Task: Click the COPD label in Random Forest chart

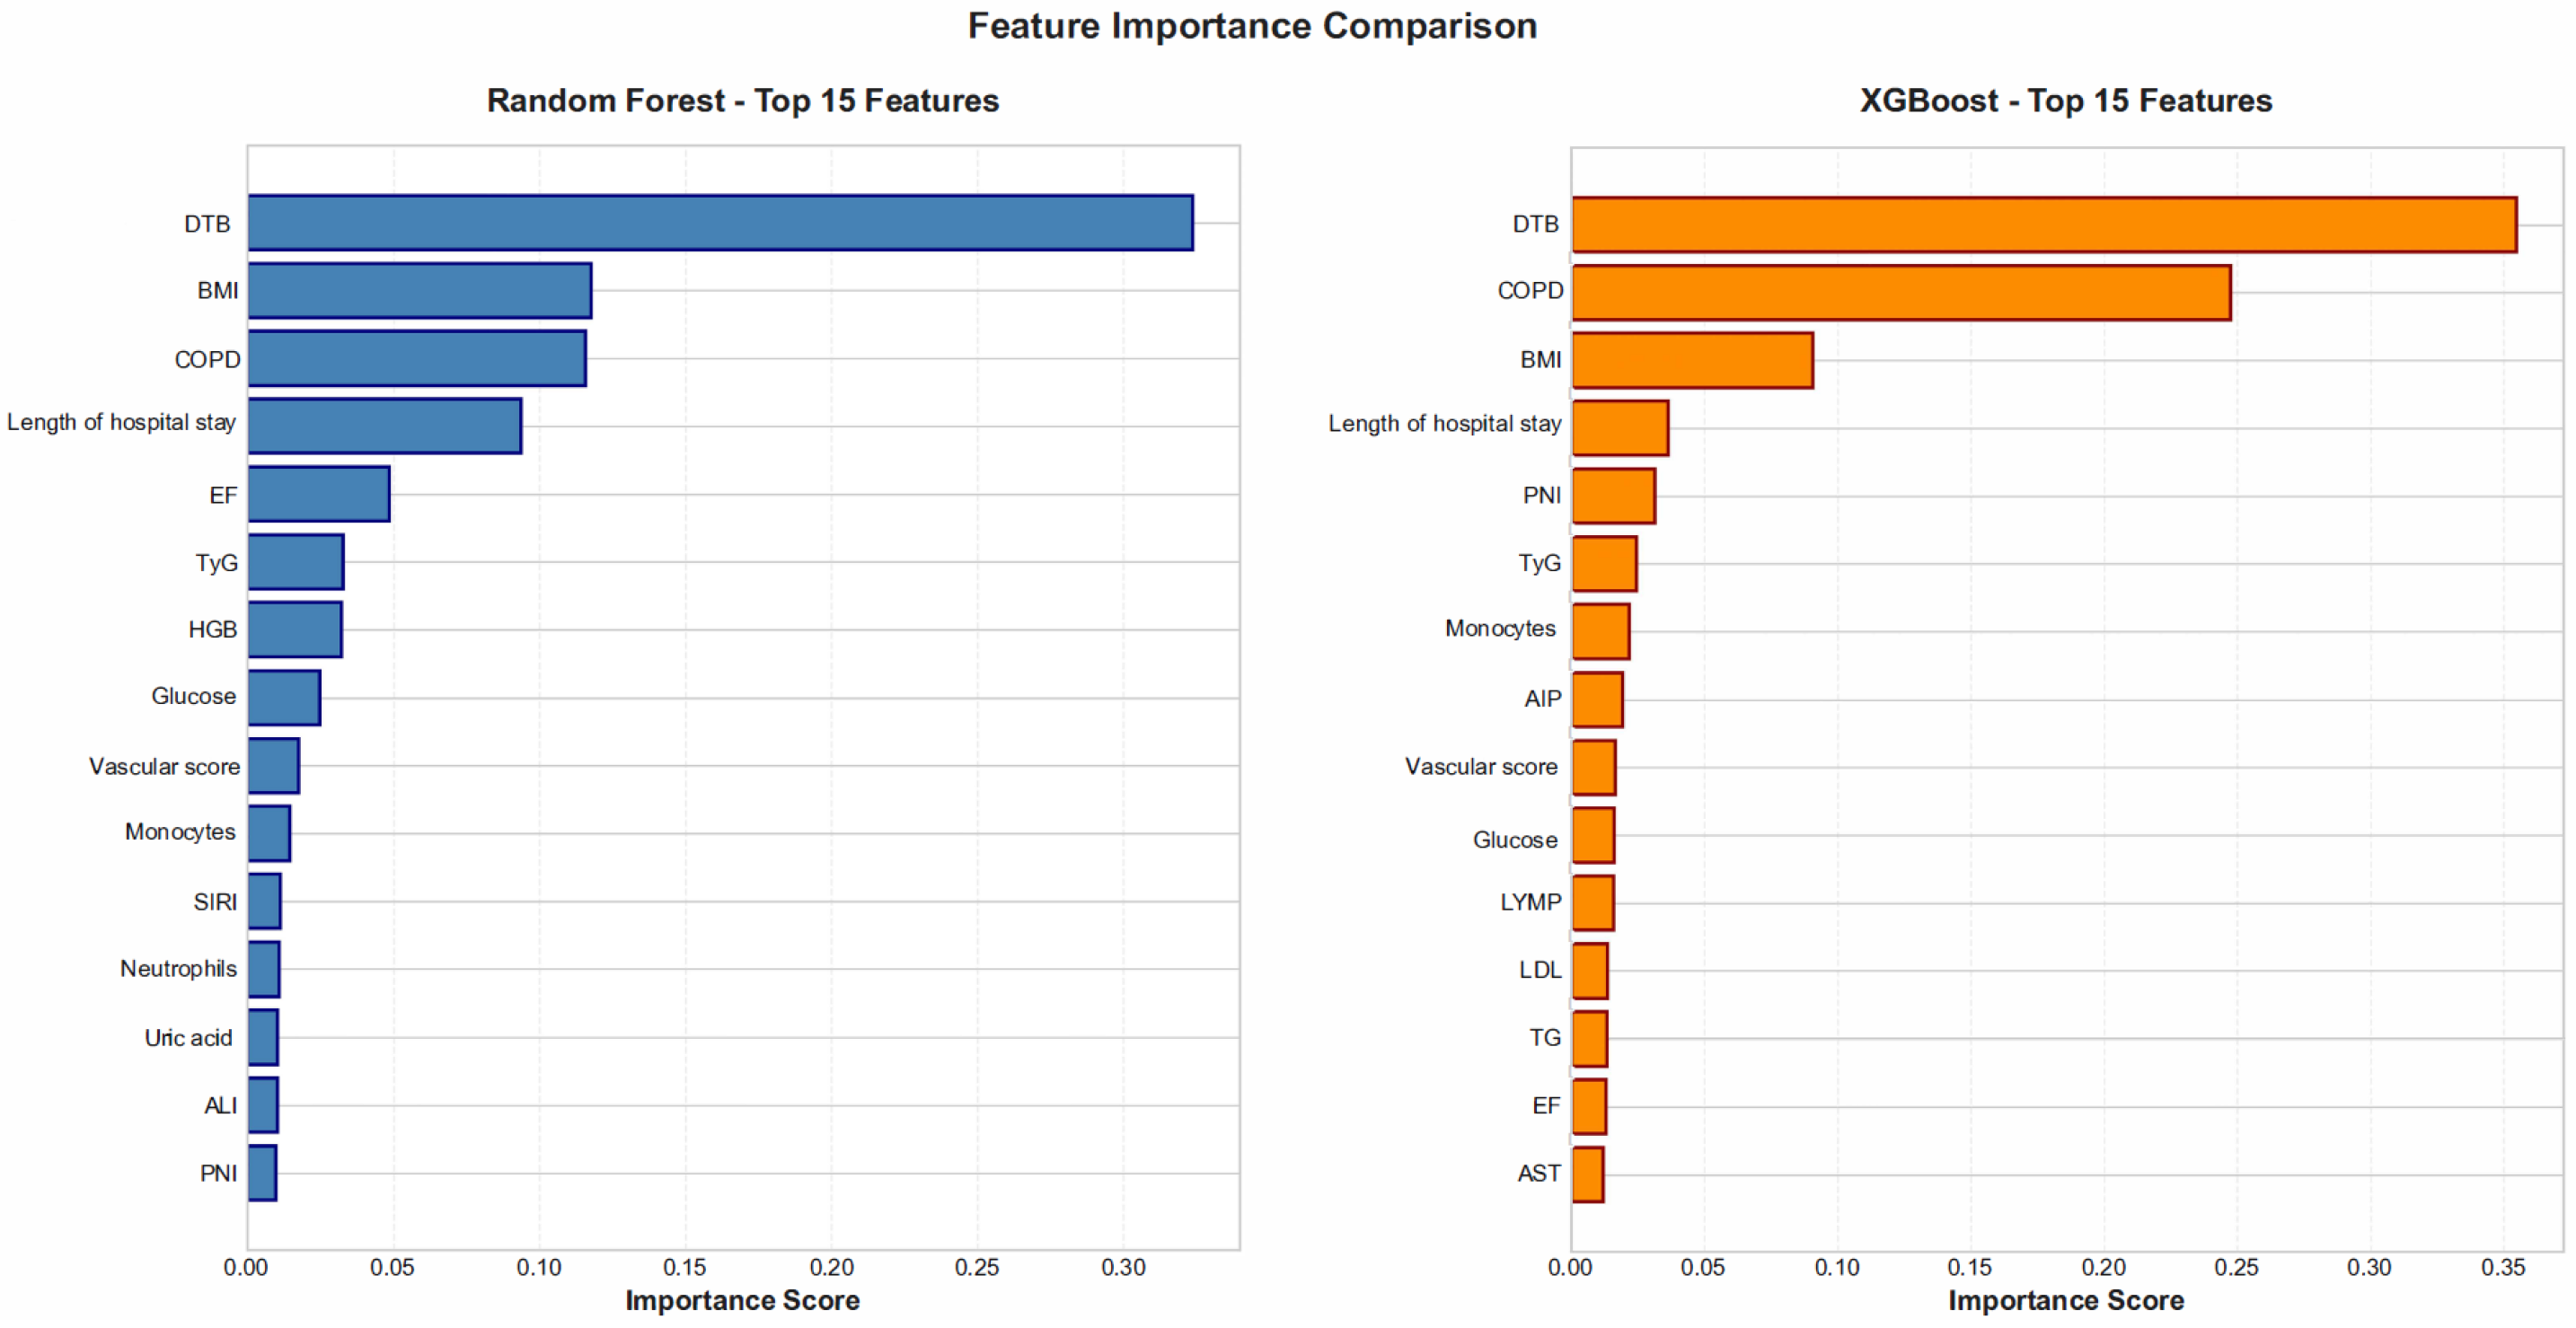Action: 207,360
